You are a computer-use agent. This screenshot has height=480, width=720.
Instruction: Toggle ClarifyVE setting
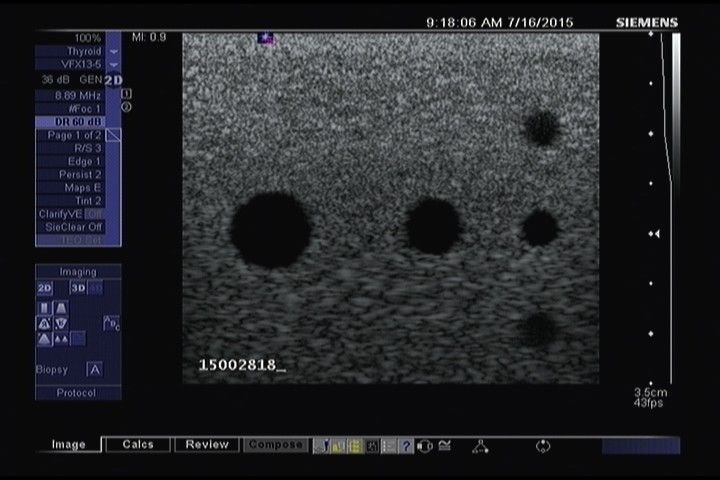78,214
